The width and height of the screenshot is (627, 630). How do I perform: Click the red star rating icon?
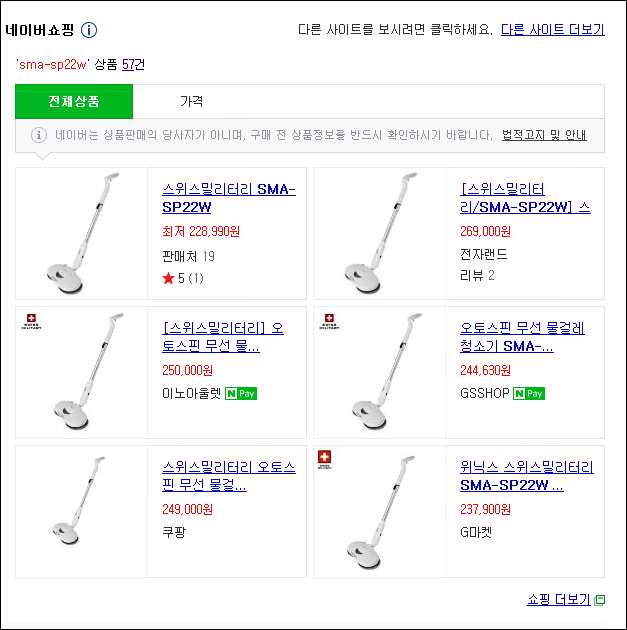coord(168,278)
